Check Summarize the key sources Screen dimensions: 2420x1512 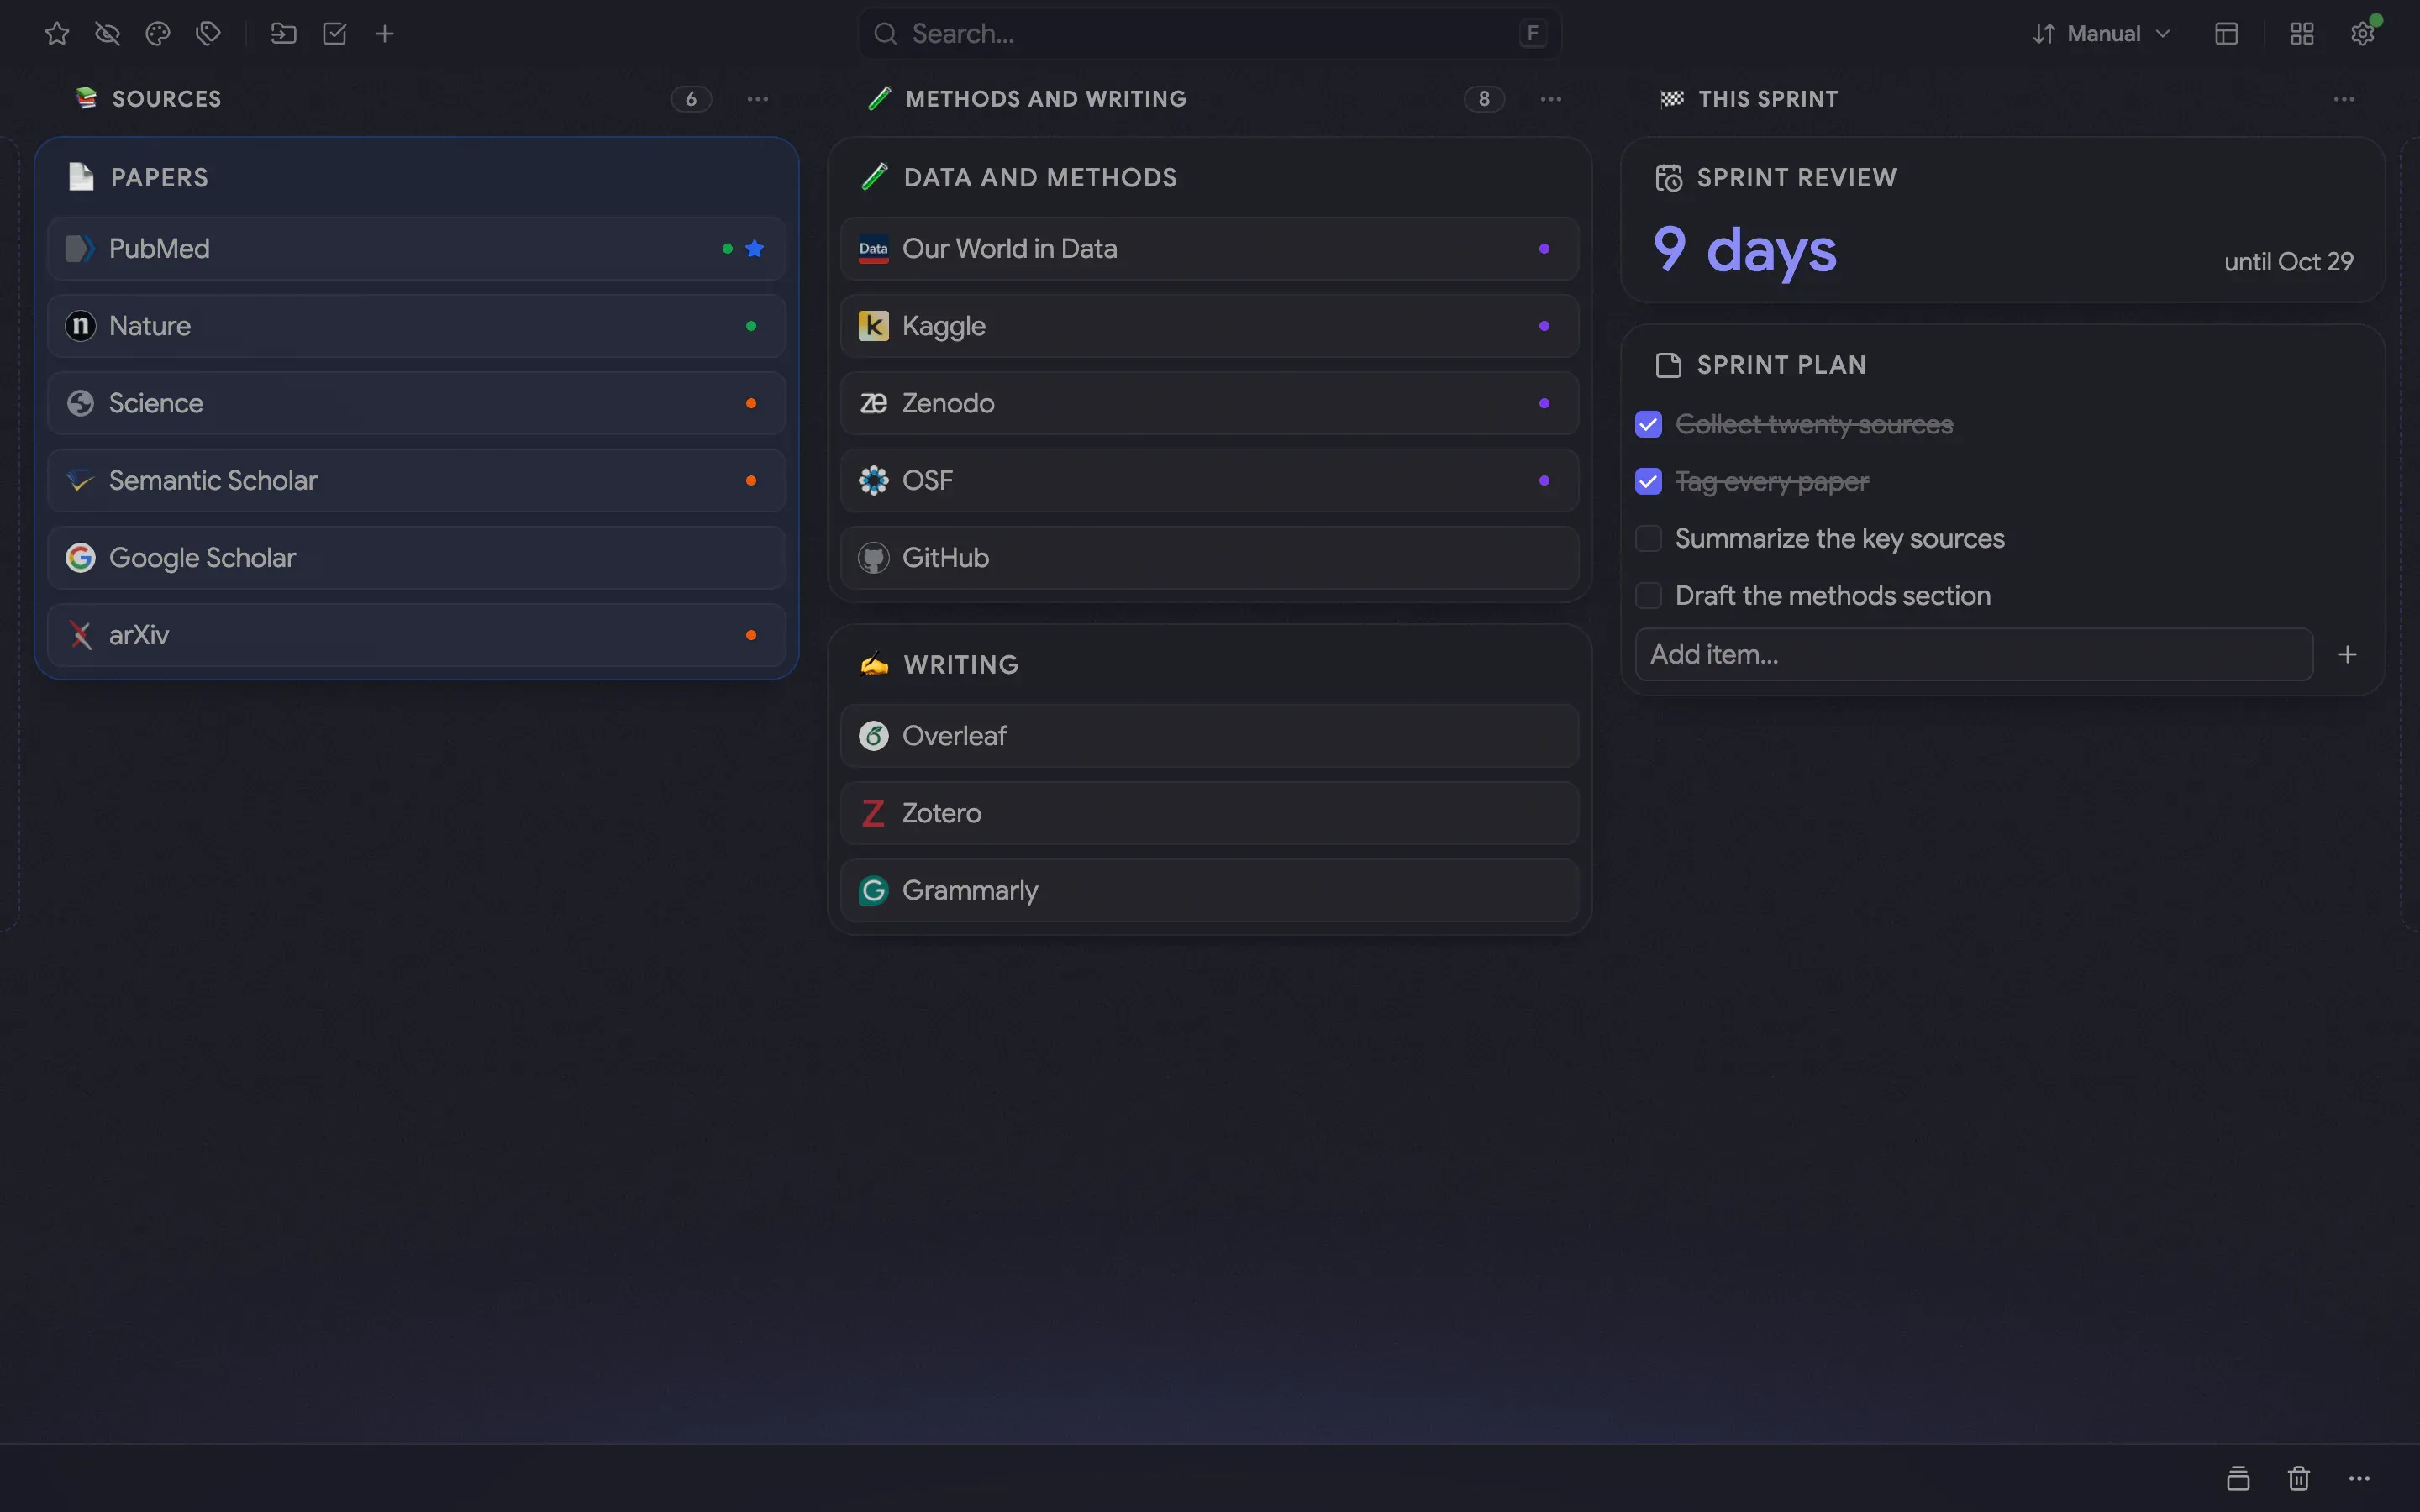[x=1648, y=538]
